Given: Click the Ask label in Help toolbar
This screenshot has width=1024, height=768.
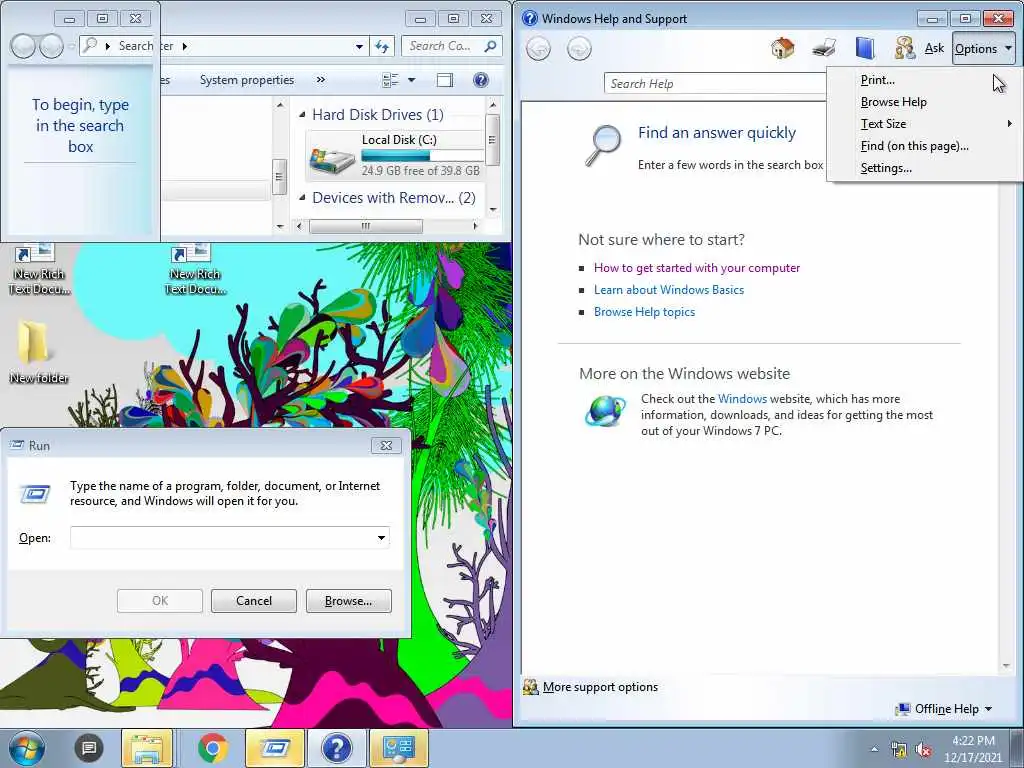Looking at the screenshot, I should [935, 48].
